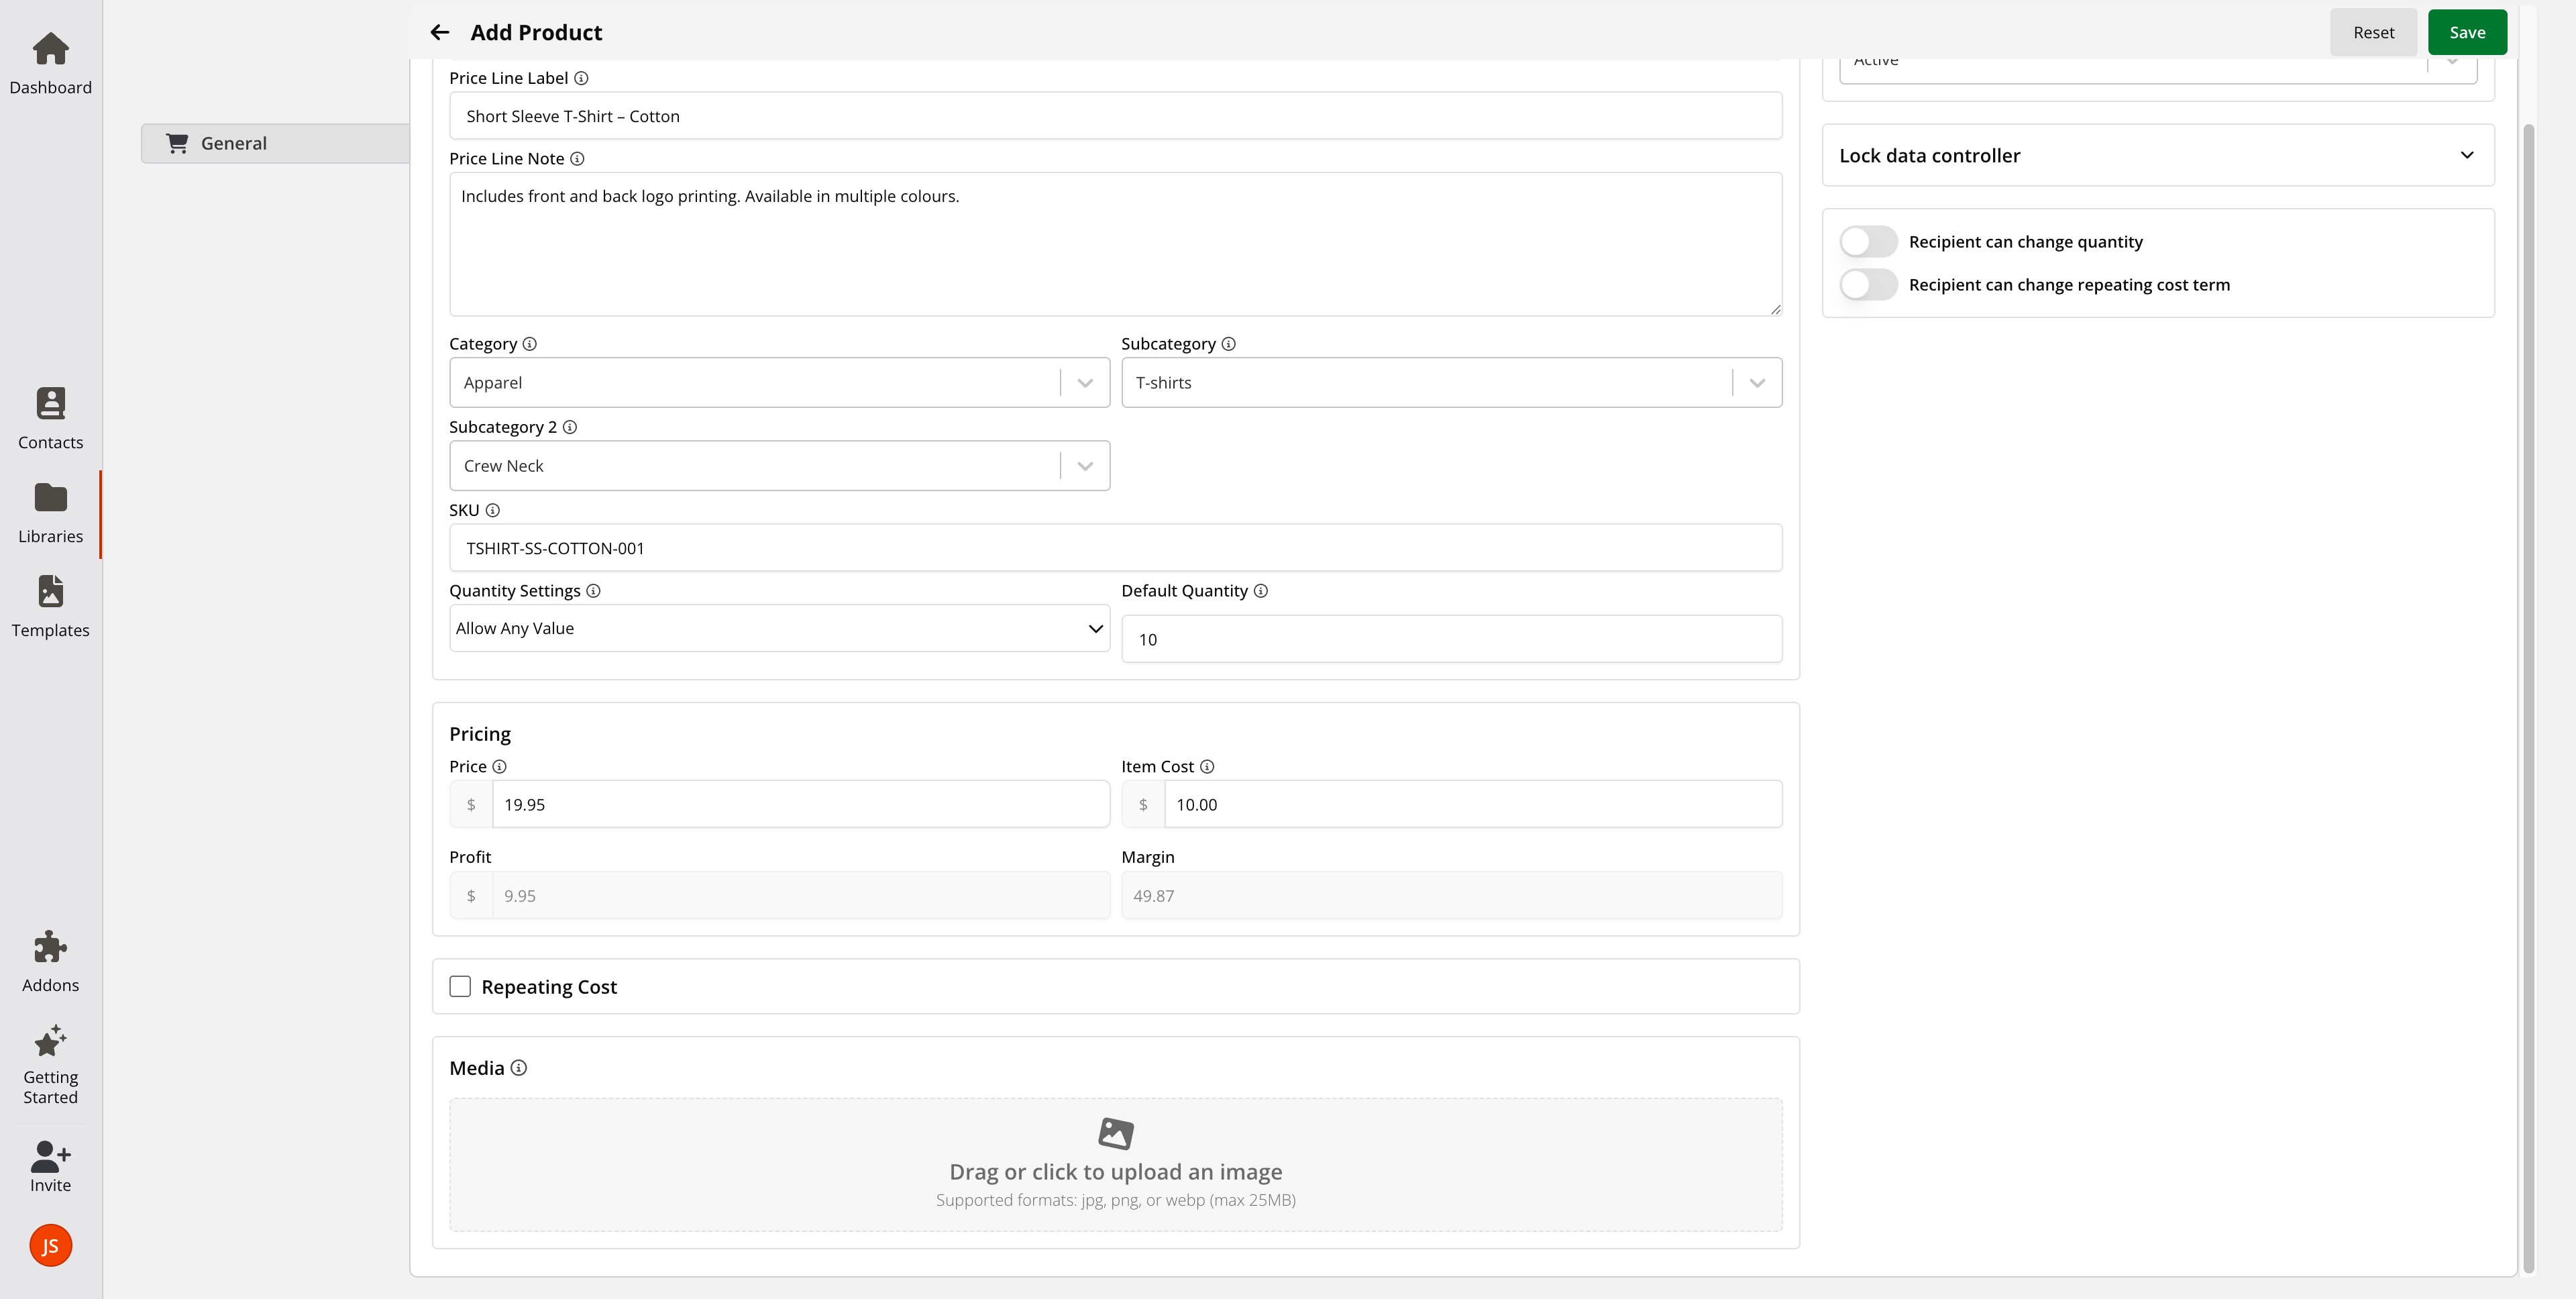The width and height of the screenshot is (2576, 1299).
Task: Click the Price input field
Action: pyautogui.click(x=800, y=805)
